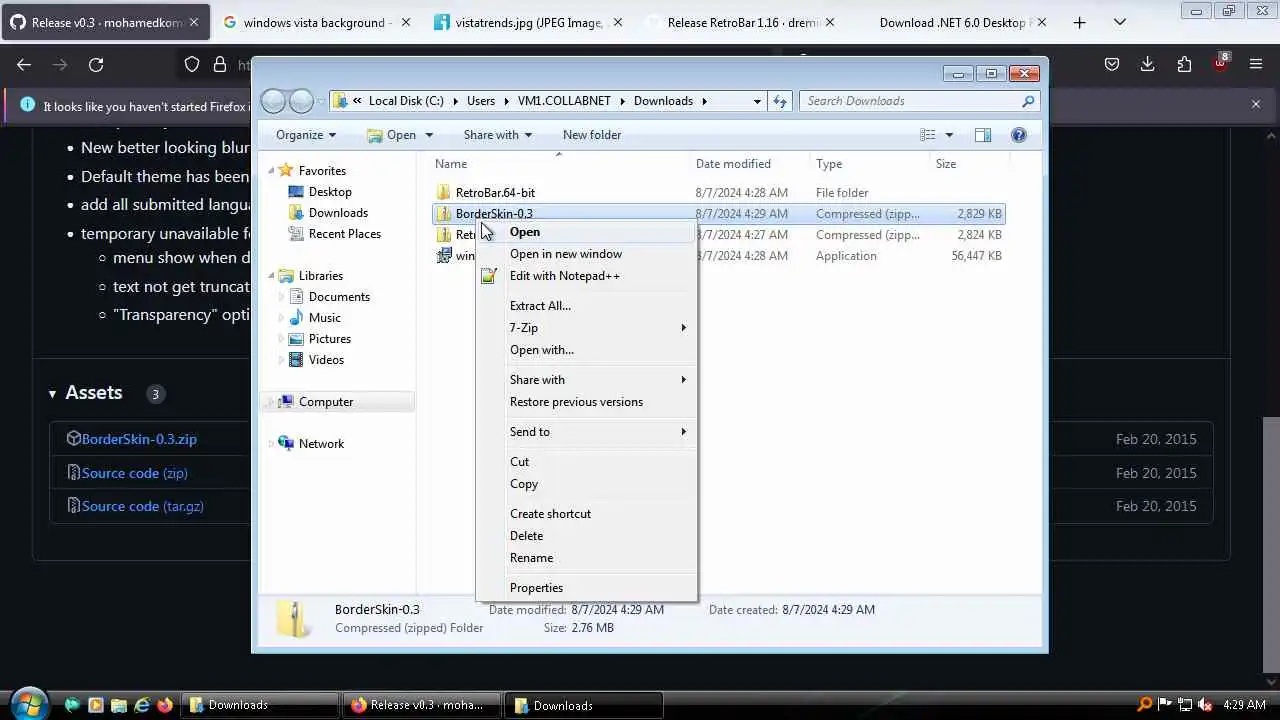1280x720 pixels.
Task: Close the vistatrends.jpg tab
Action: (x=616, y=22)
